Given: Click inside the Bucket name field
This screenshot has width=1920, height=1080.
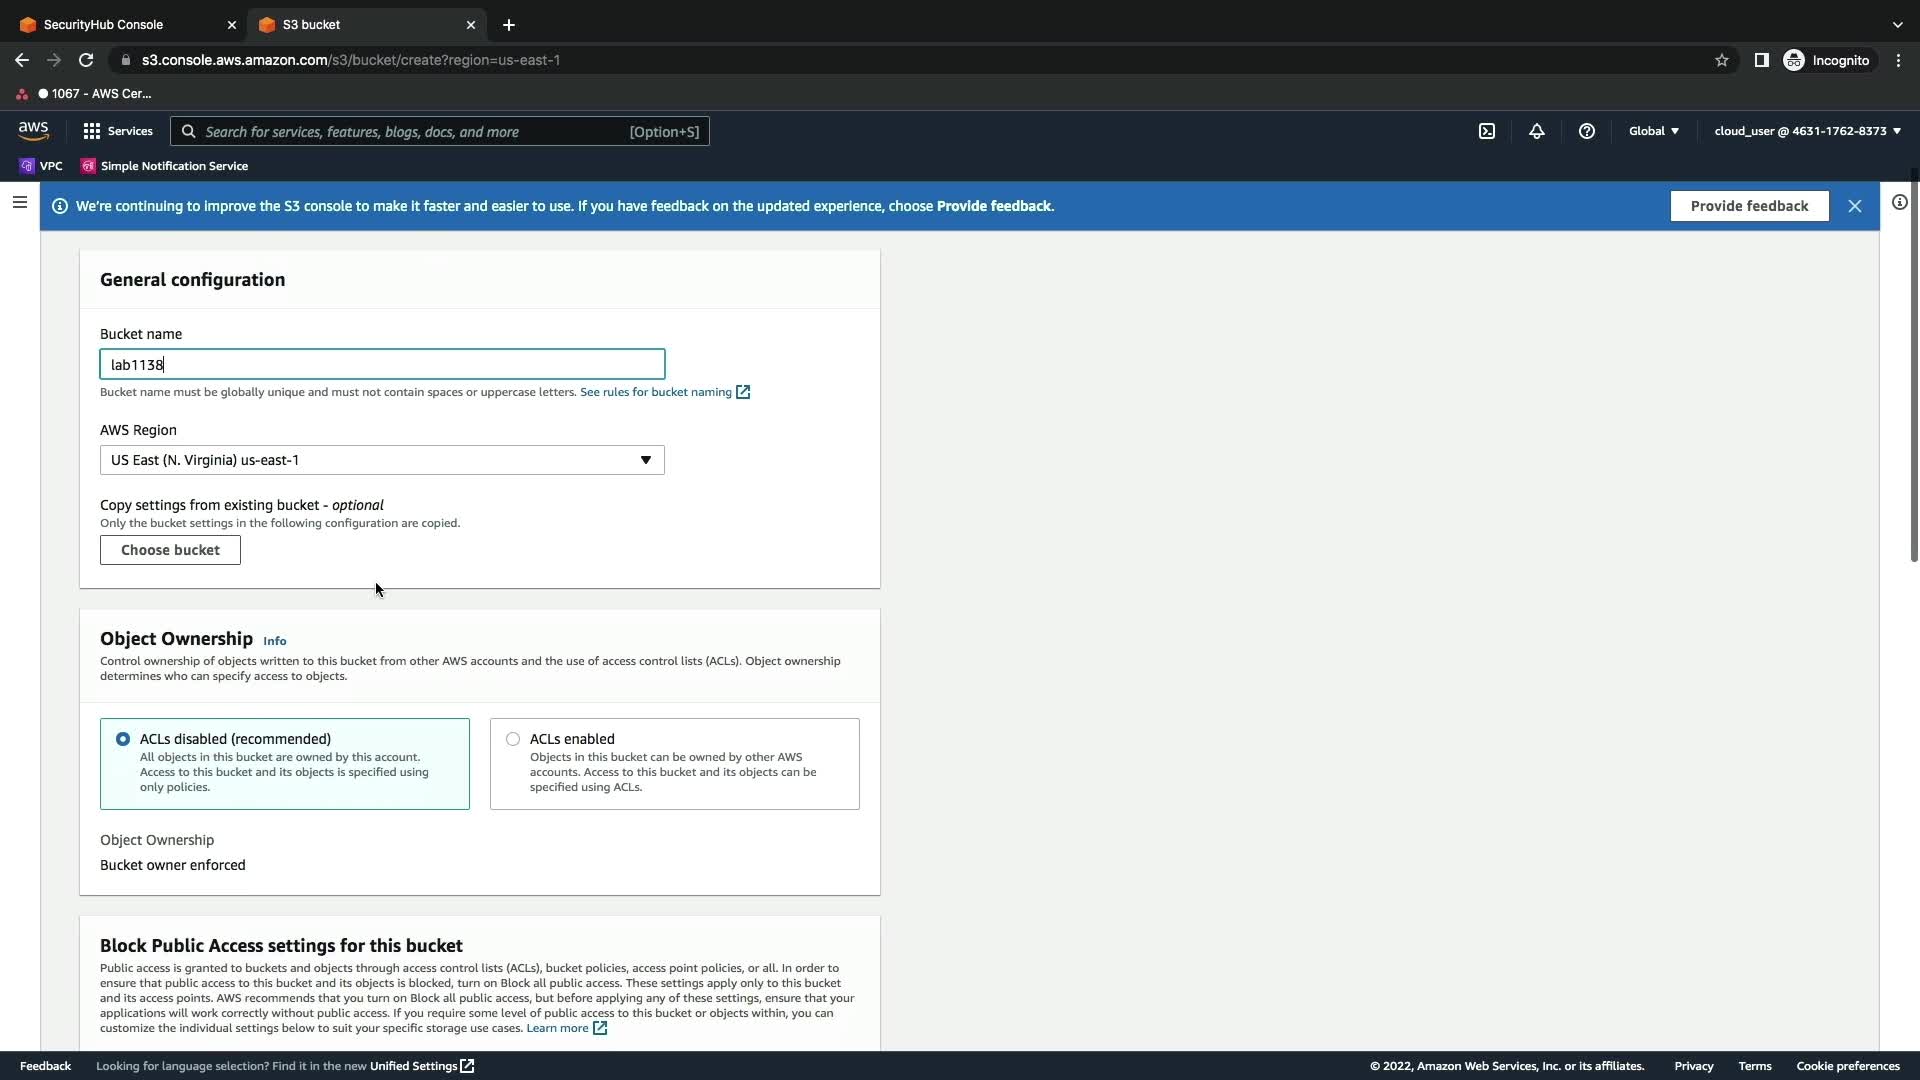Looking at the screenshot, I should pyautogui.click(x=382, y=364).
